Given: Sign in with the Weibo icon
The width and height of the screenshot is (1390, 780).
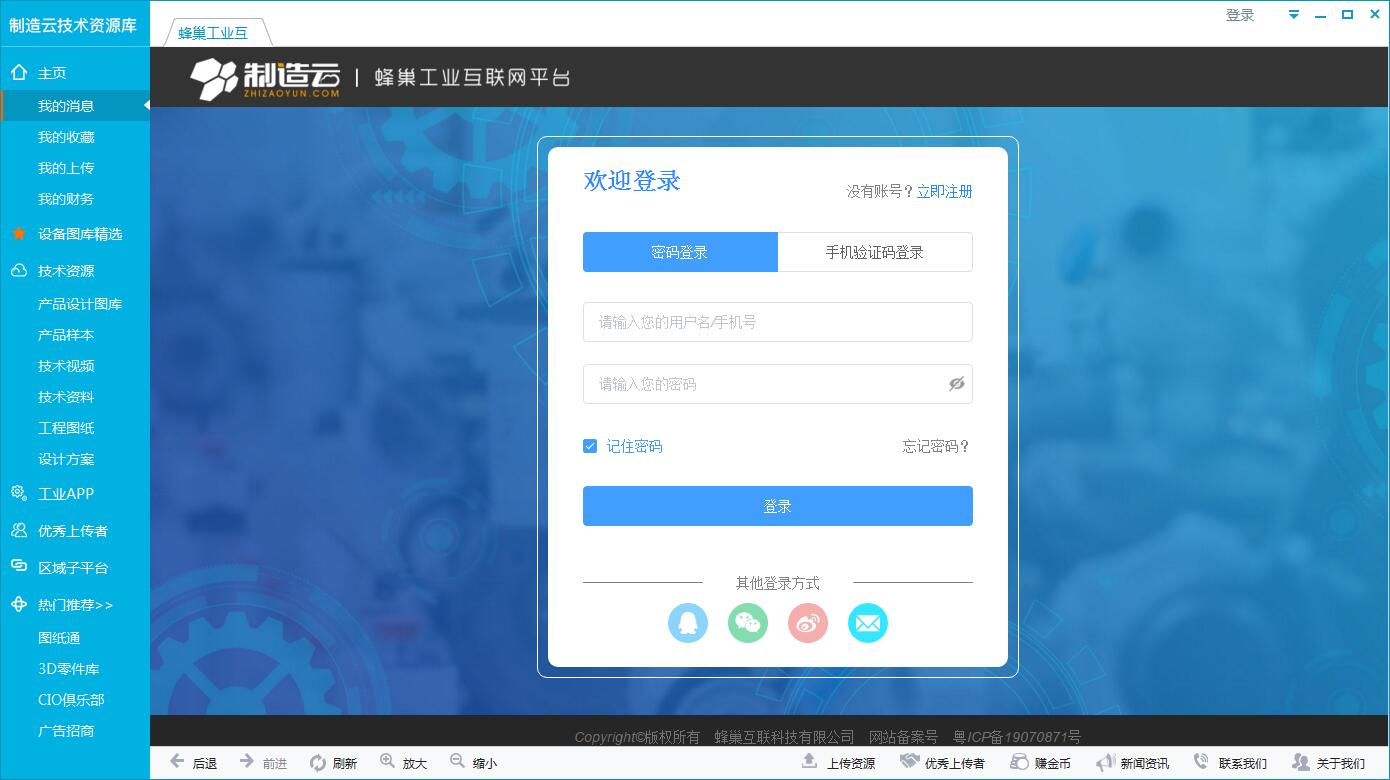Looking at the screenshot, I should point(808,623).
